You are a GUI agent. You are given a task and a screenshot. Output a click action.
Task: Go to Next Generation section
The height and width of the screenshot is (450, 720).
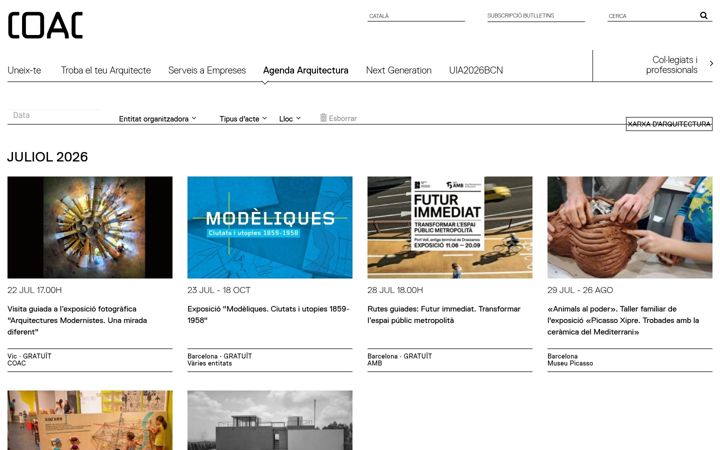(399, 70)
